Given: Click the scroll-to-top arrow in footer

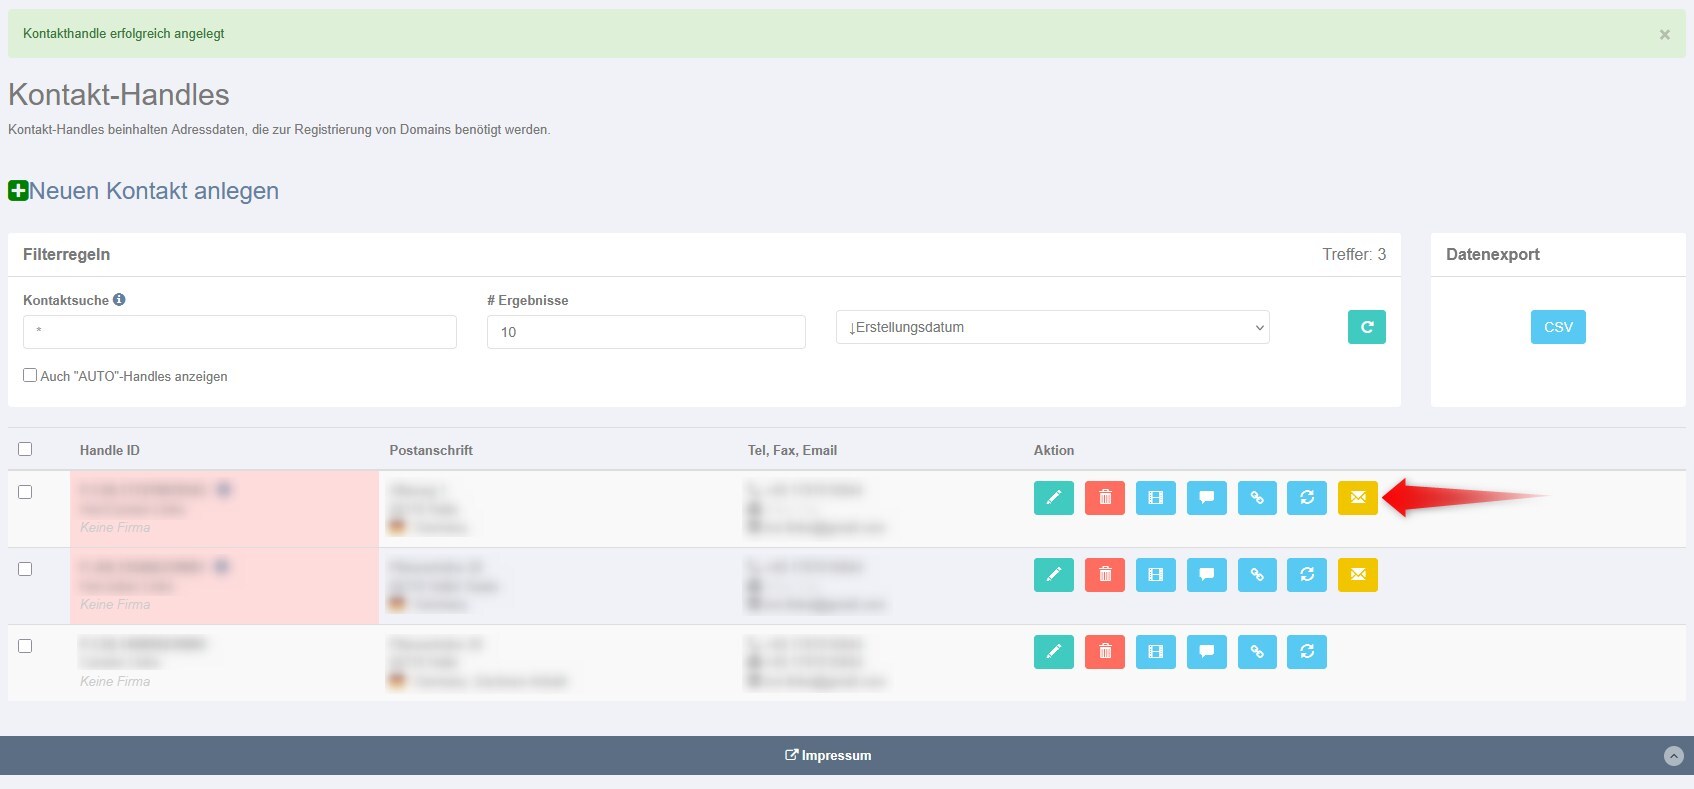Looking at the screenshot, I should tap(1673, 756).
